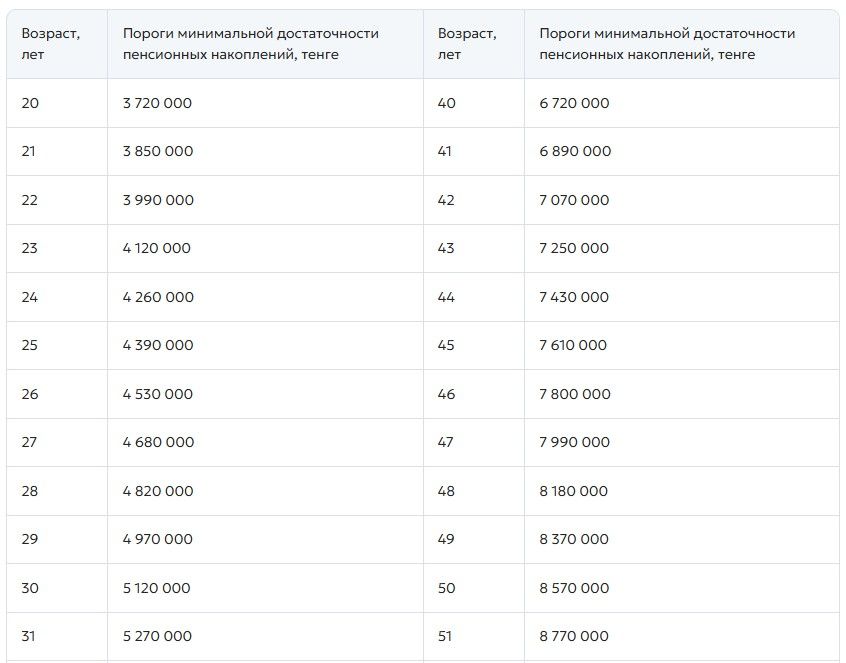Image resolution: width=846 pixels, height=663 pixels.
Task: Select the age 45 cell
Action: click(x=446, y=345)
